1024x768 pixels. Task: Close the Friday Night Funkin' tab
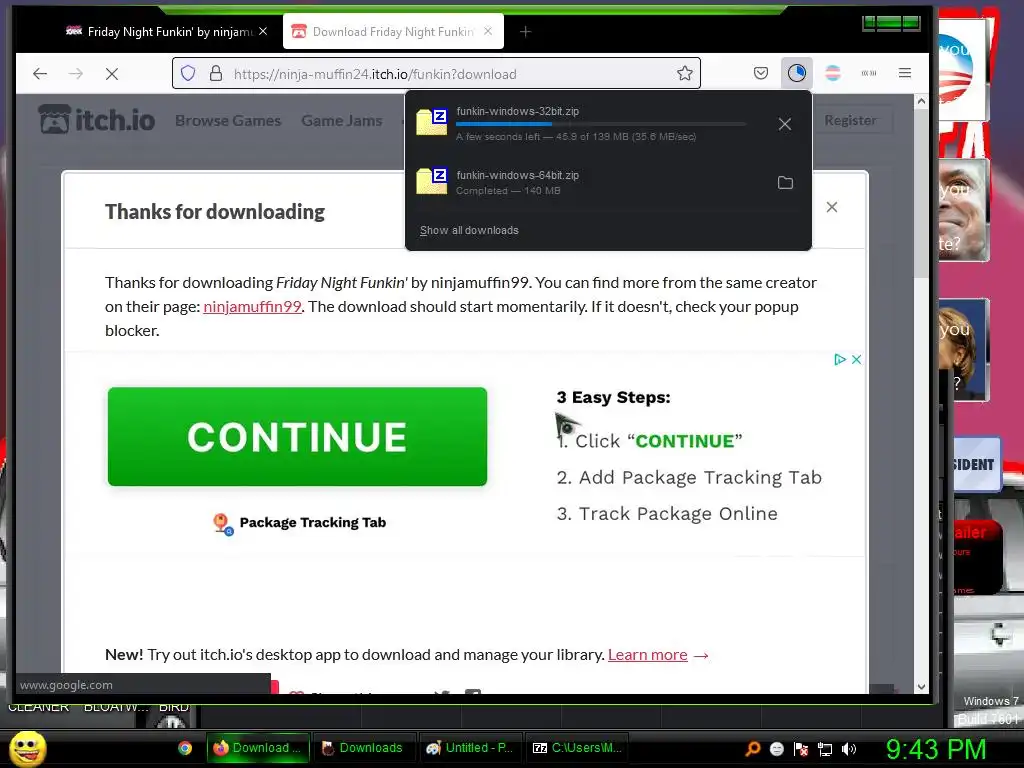[263, 31]
